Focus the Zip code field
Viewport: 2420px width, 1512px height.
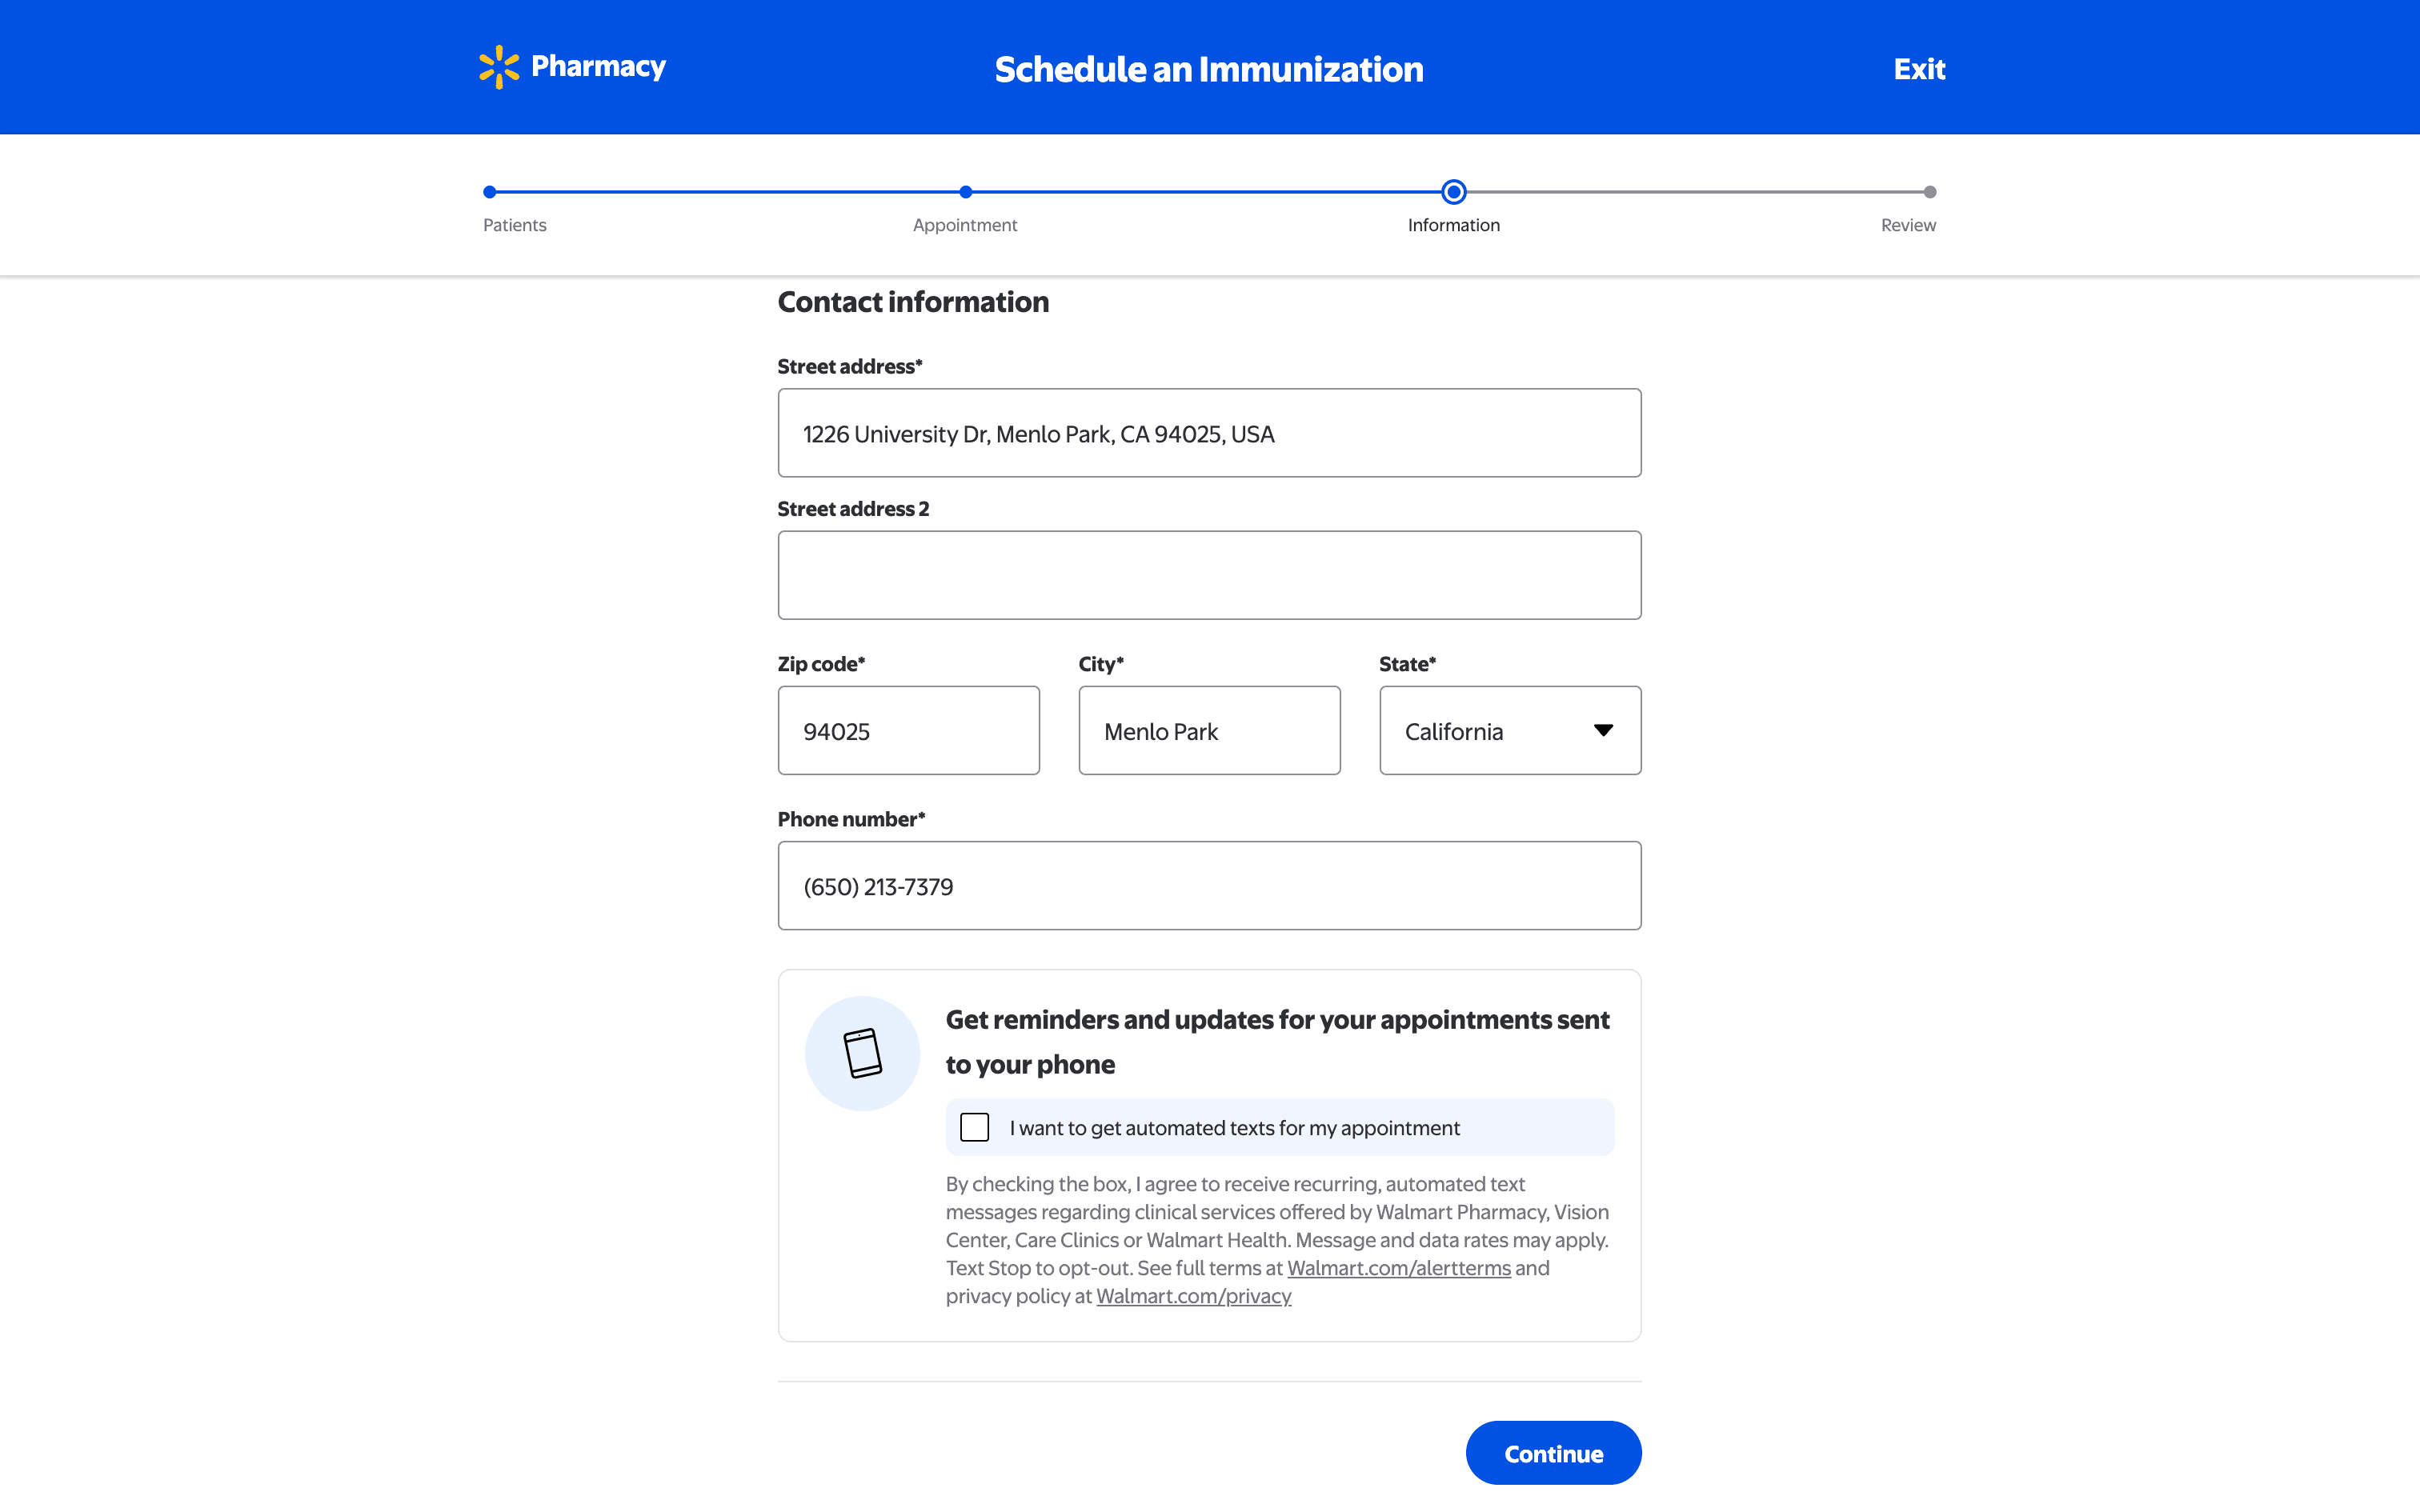[x=908, y=730]
